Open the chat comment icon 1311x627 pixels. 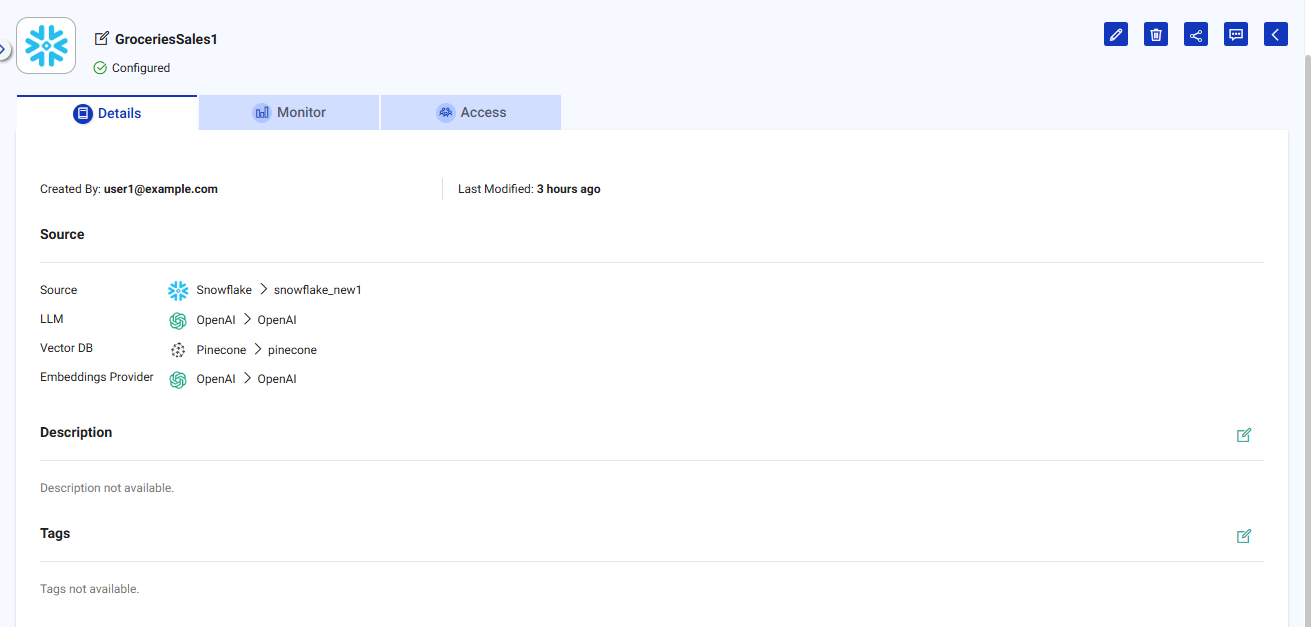tap(1236, 35)
